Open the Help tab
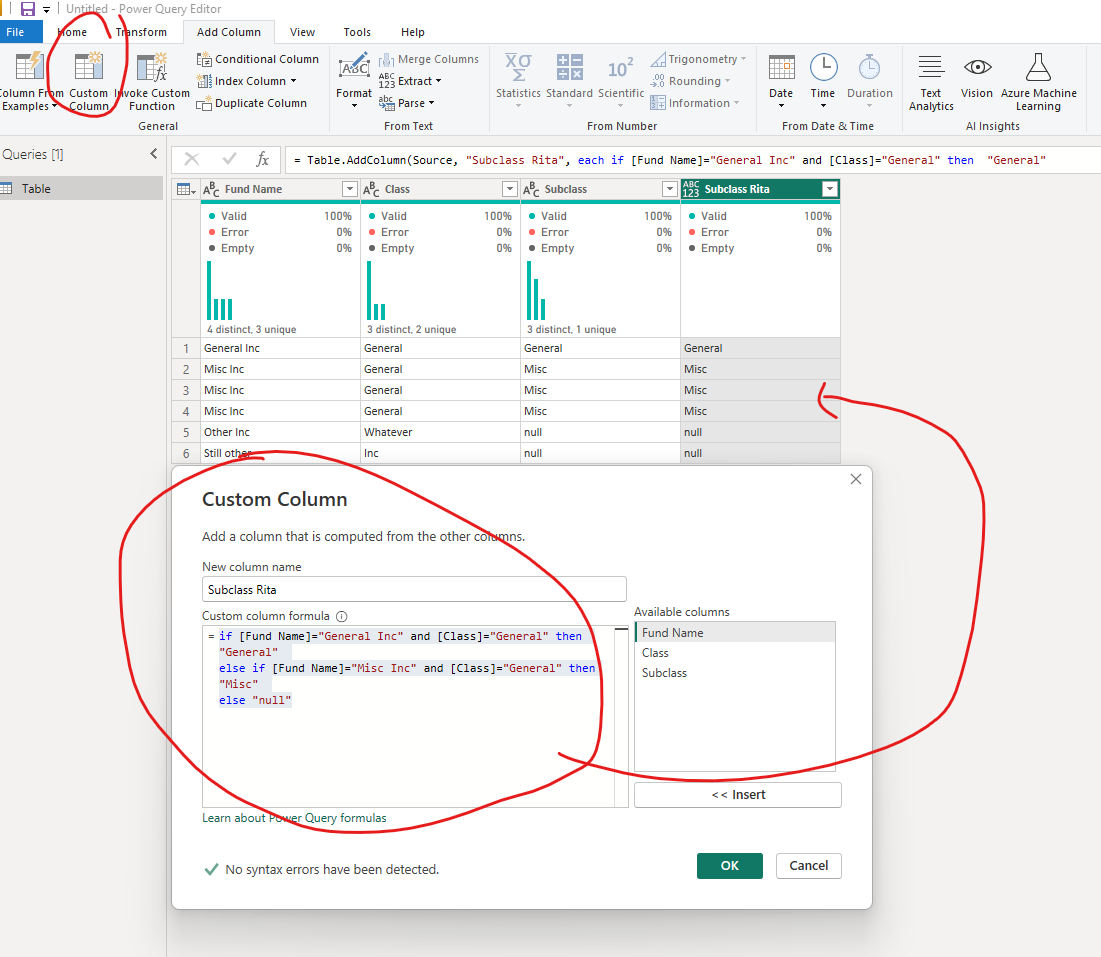 tap(413, 32)
